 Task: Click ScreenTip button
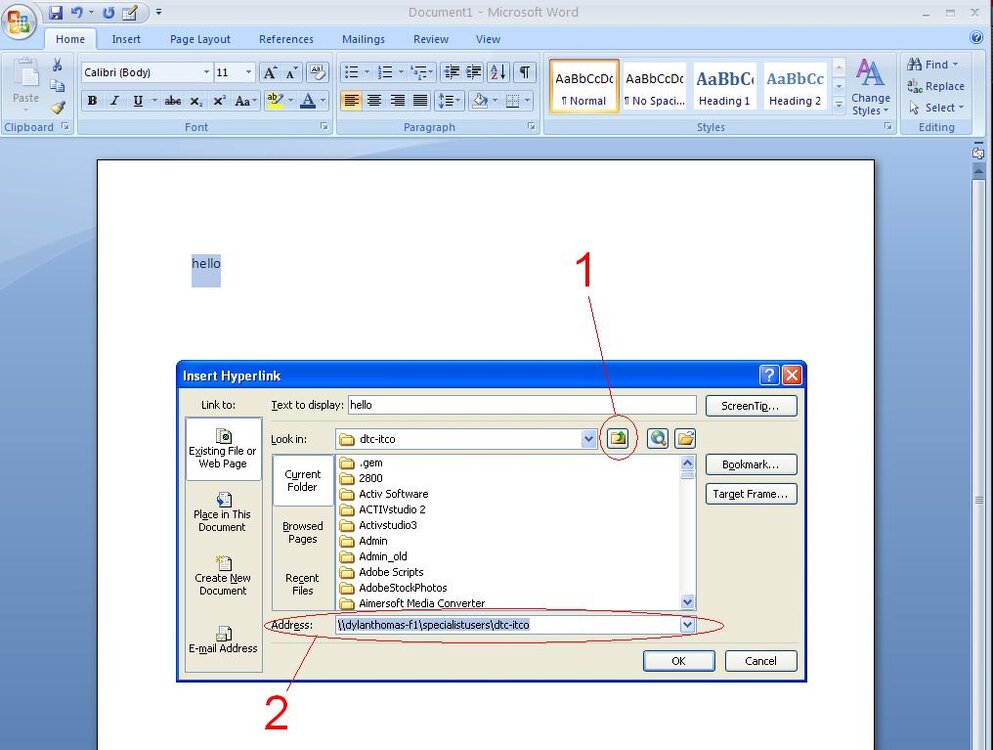click(x=750, y=406)
